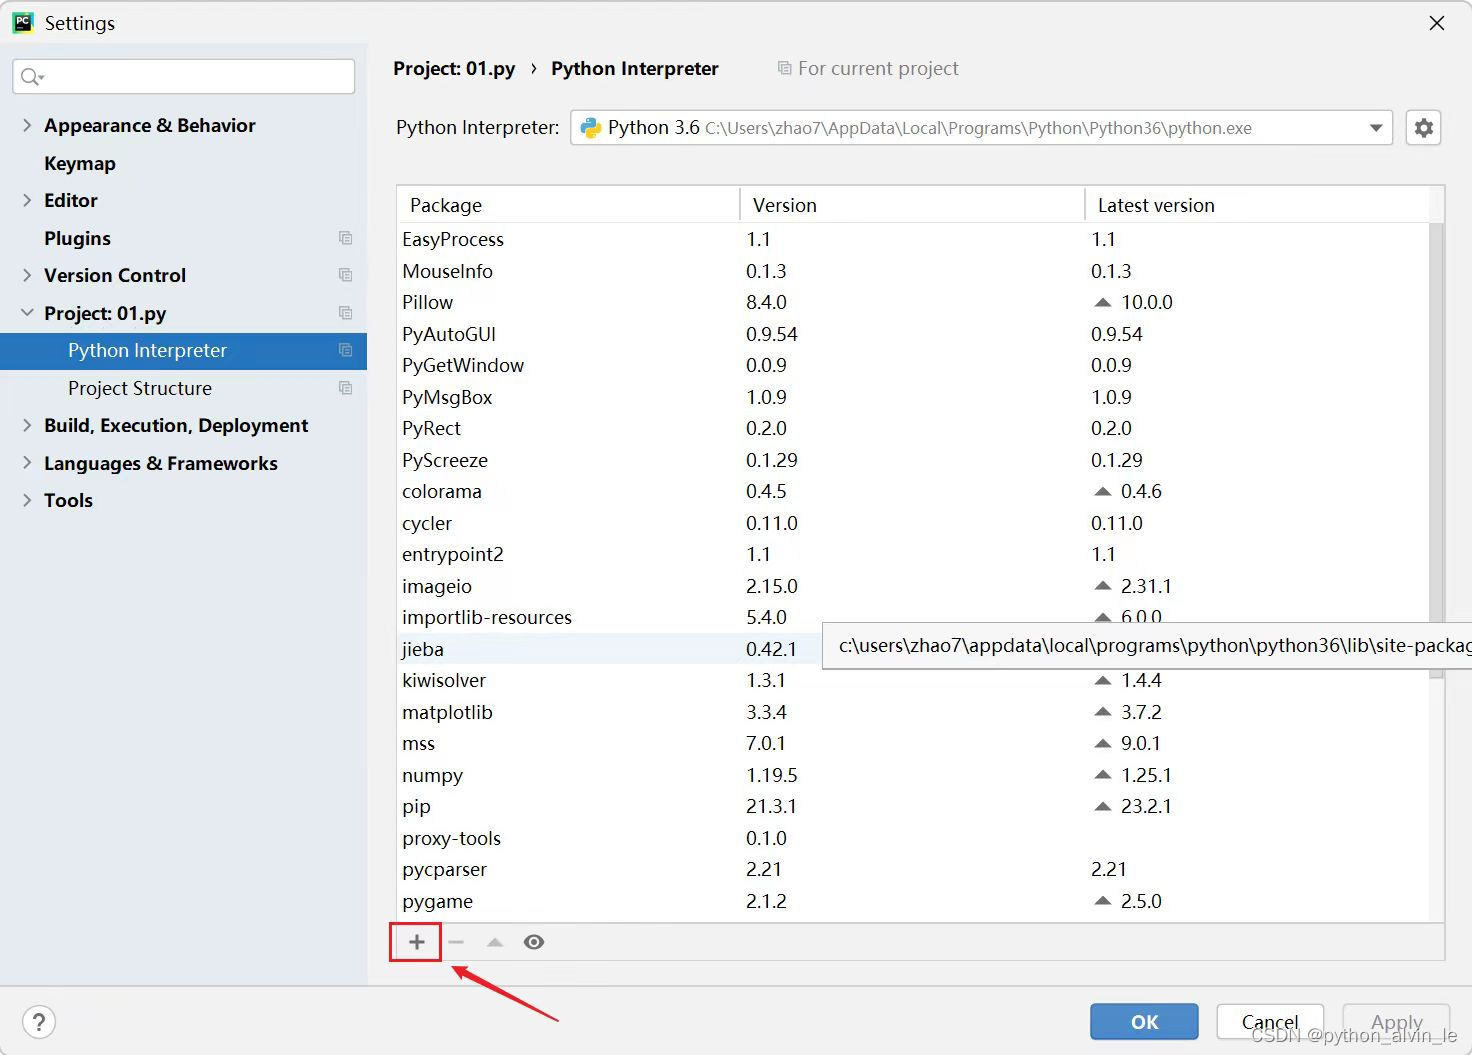Open the Keymap settings page

coord(80,163)
